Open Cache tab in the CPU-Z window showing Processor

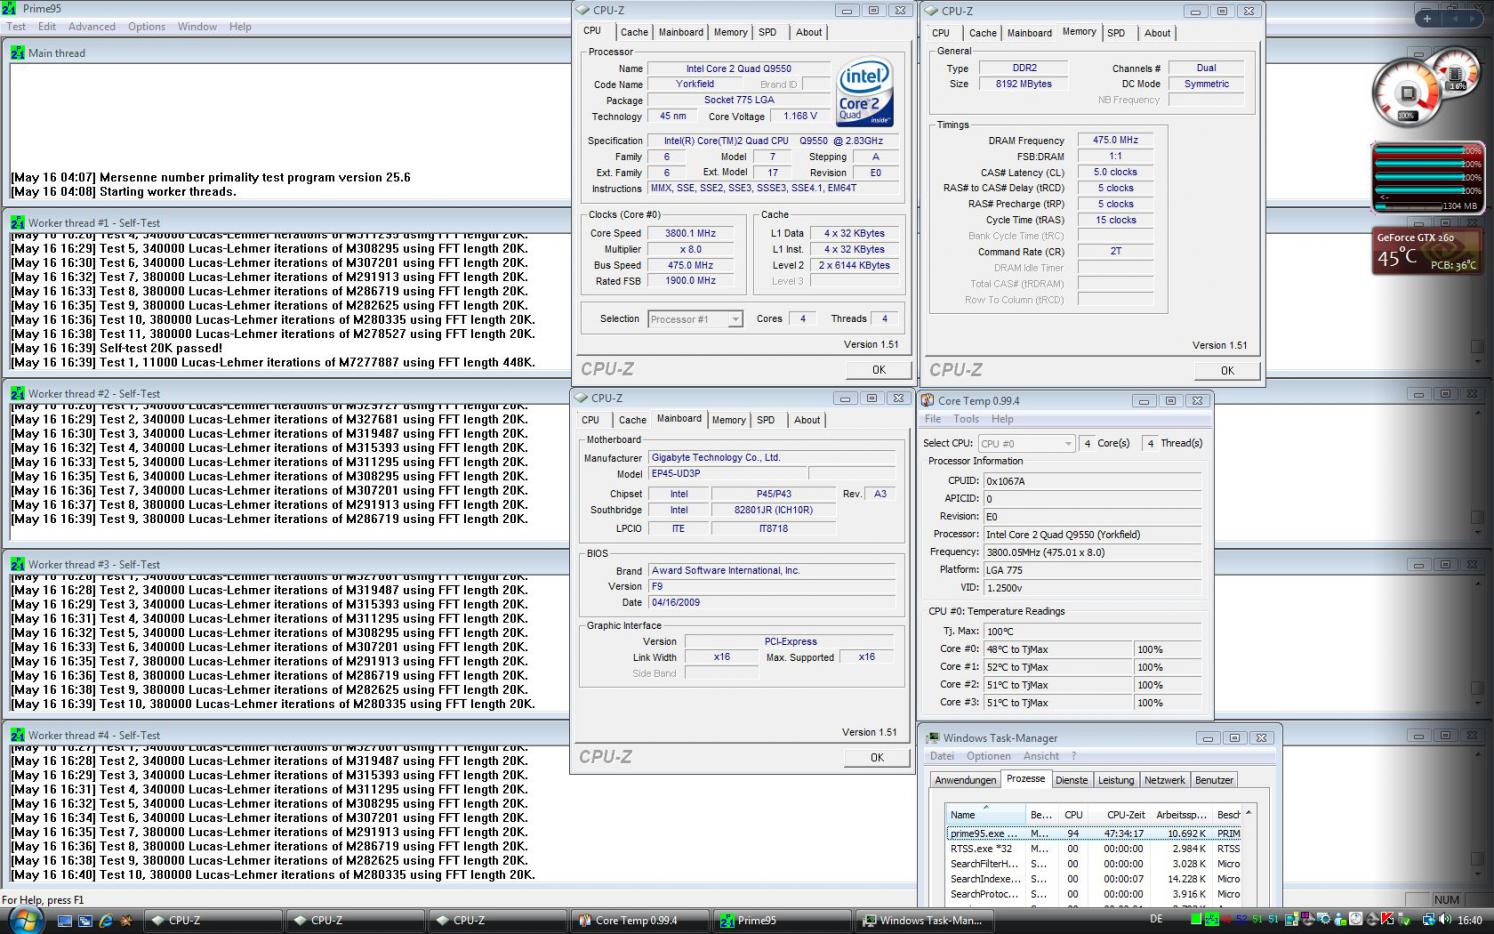point(634,32)
